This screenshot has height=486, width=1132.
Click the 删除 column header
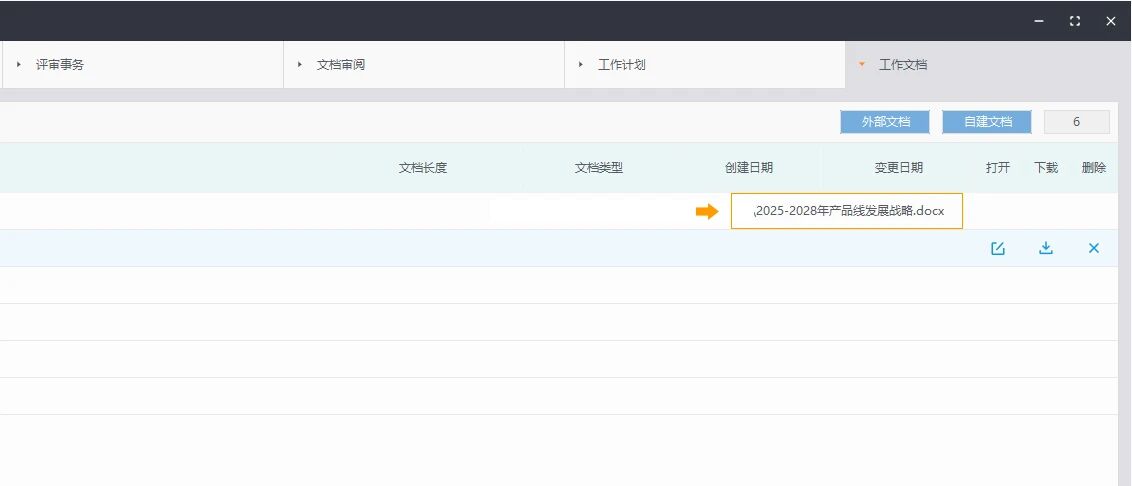pyautogui.click(x=1094, y=168)
